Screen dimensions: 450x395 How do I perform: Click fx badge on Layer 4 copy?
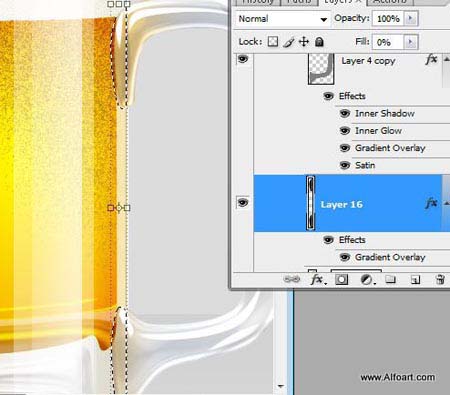click(x=431, y=60)
